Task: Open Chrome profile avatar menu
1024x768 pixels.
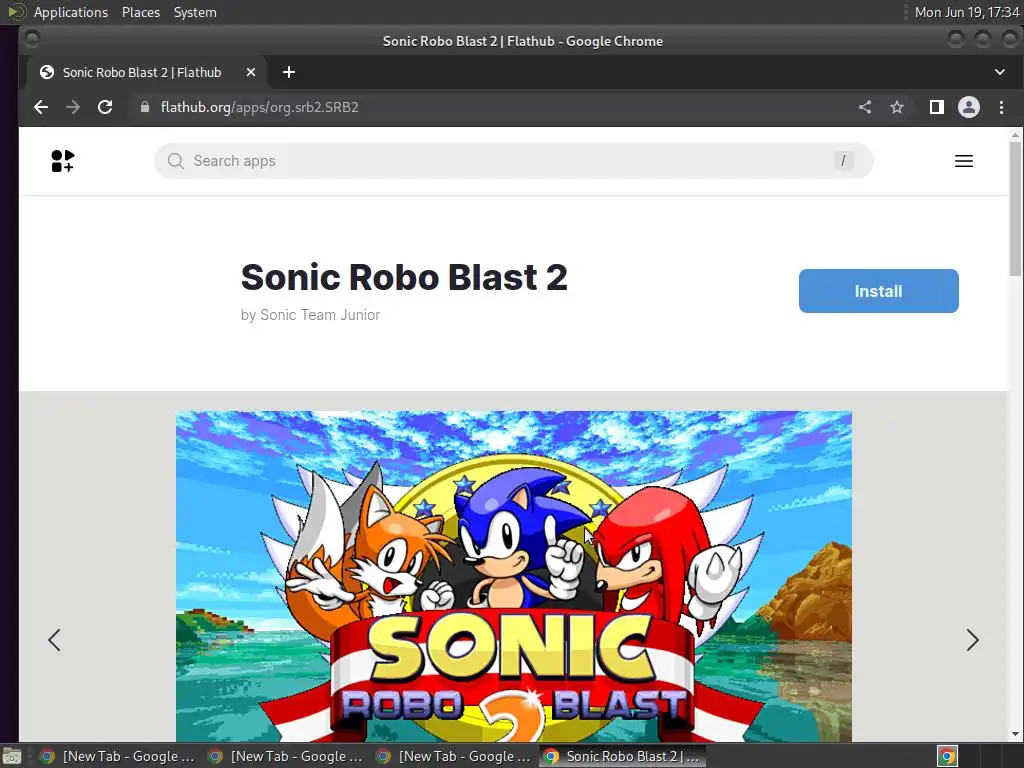Action: pyautogui.click(x=968, y=107)
